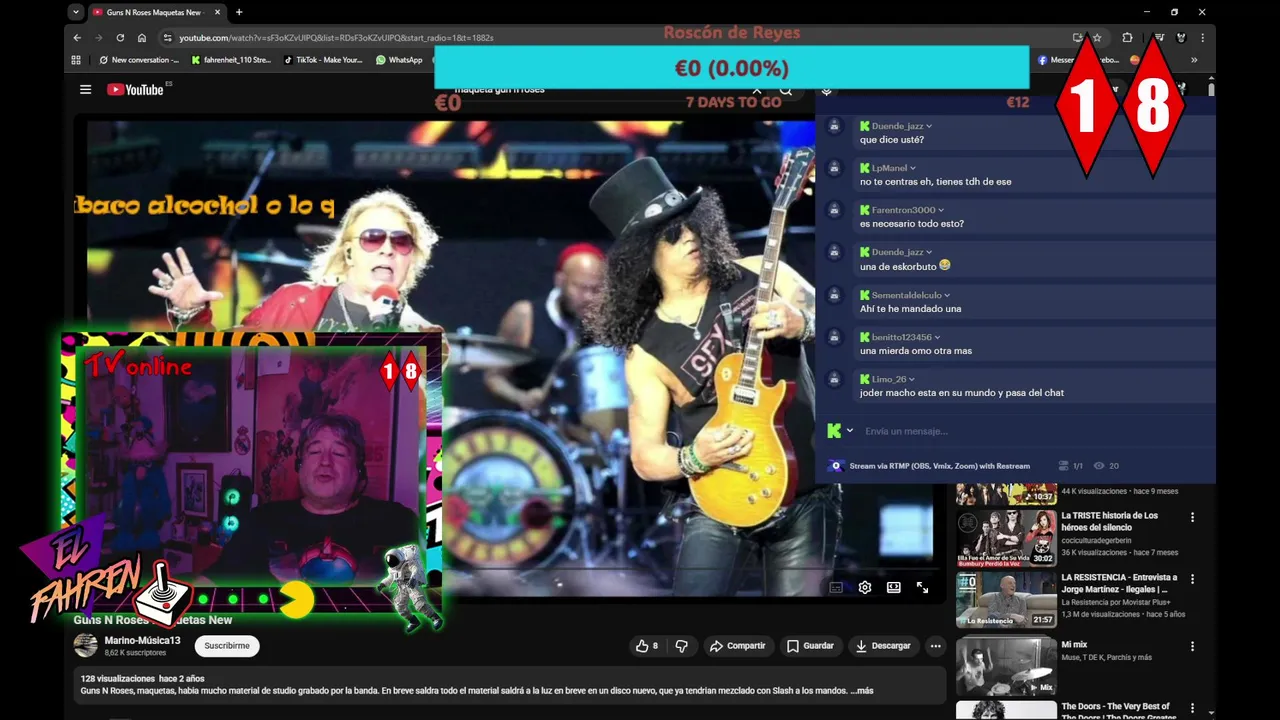1280x720 pixels.
Task: Save video with the Guardar button
Action: coord(809,646)
